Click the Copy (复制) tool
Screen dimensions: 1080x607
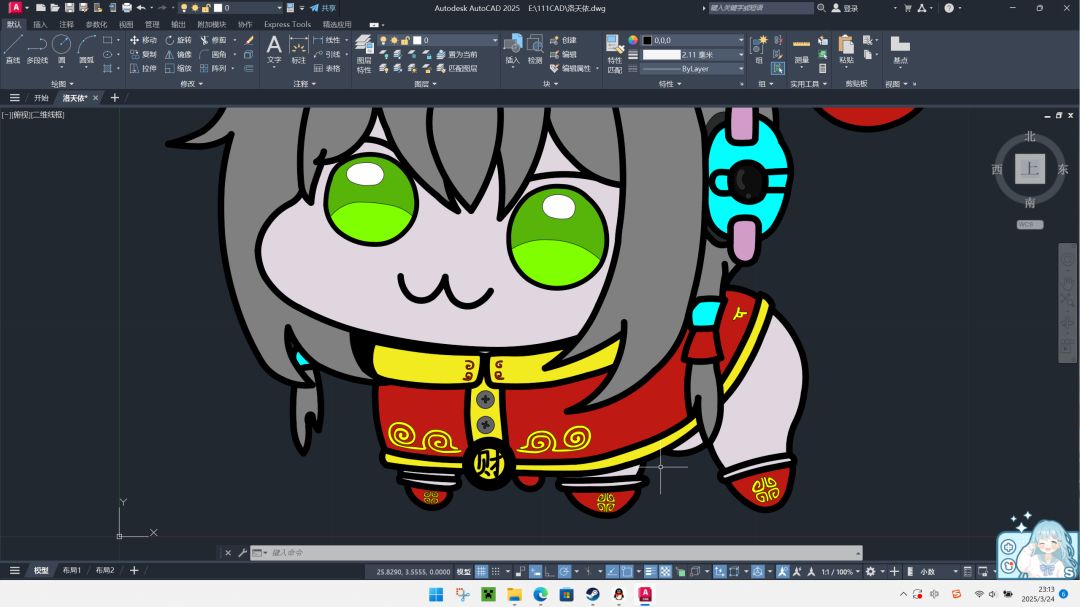(x=143, y=54)
